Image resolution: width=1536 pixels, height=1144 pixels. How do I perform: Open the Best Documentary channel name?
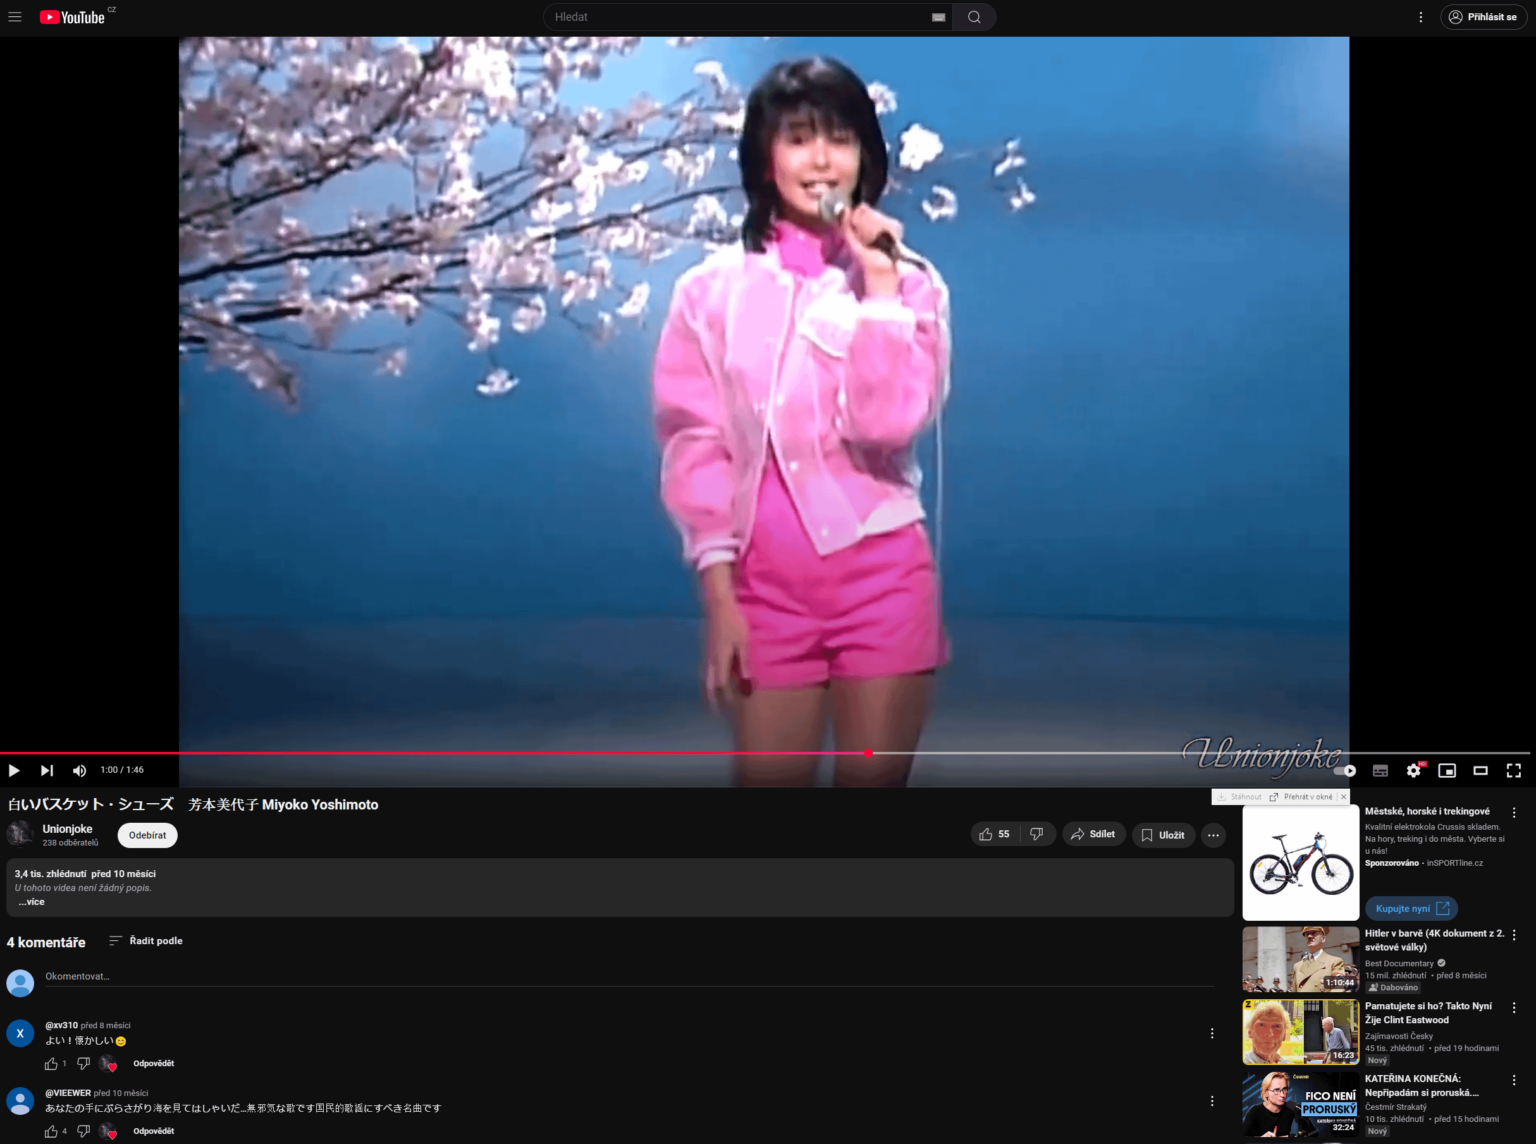tap(1399, 964)
